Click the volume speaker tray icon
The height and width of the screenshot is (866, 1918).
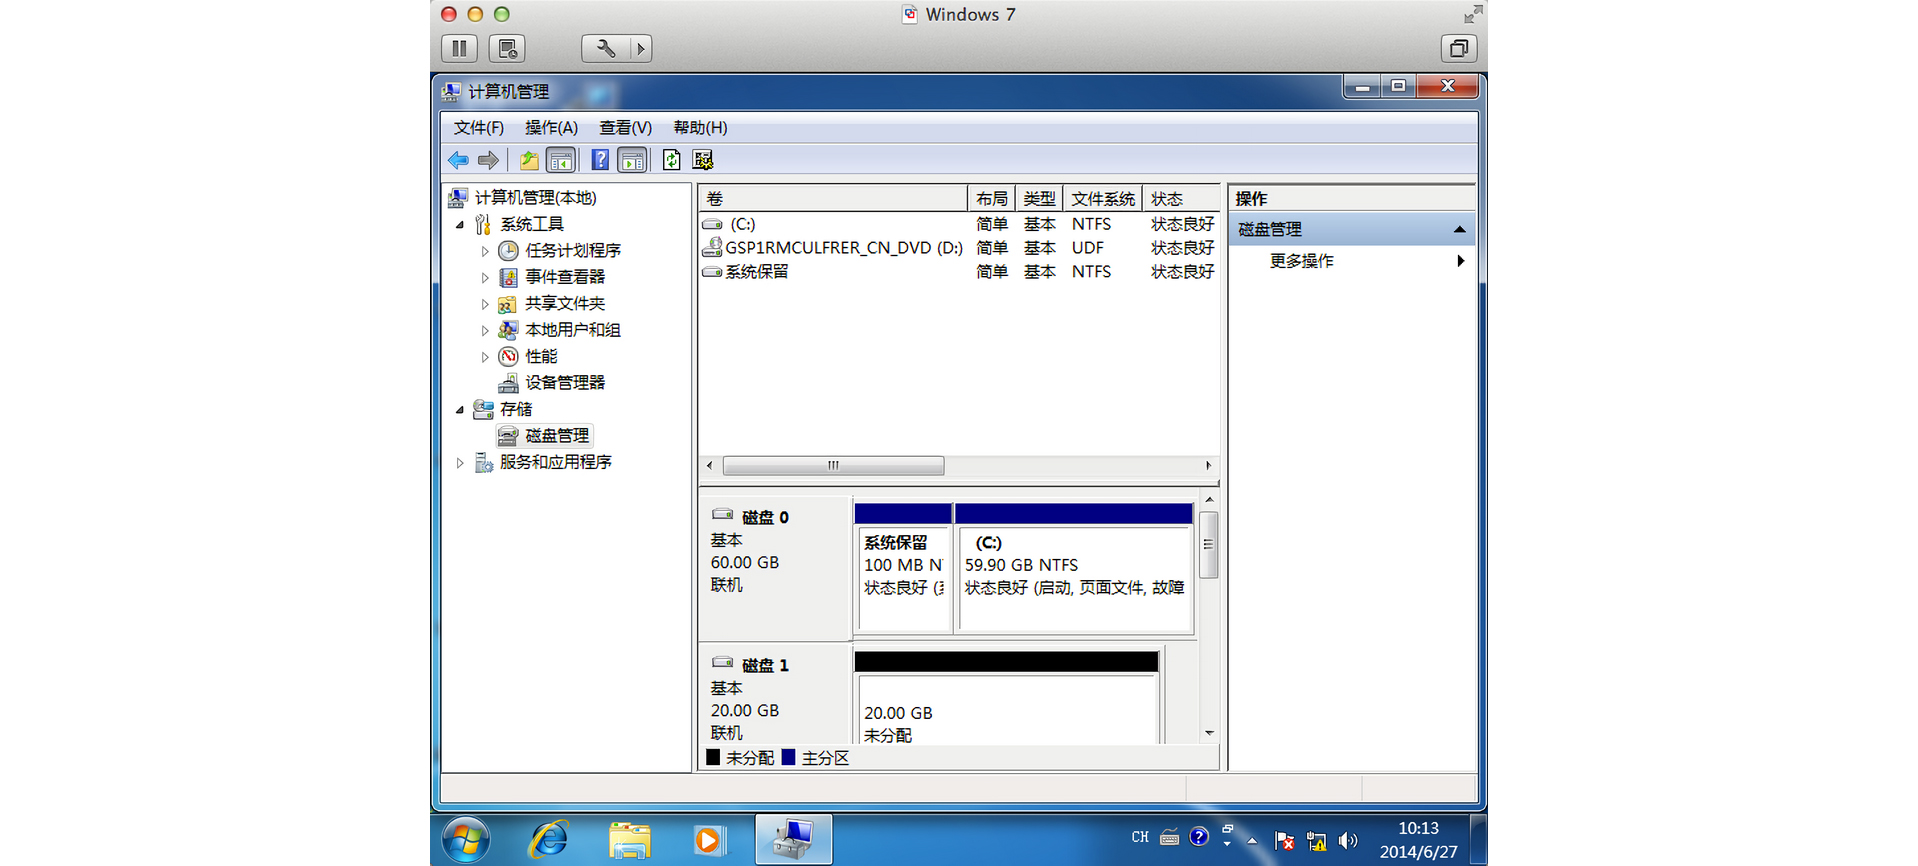click(x=1348, y=841)
